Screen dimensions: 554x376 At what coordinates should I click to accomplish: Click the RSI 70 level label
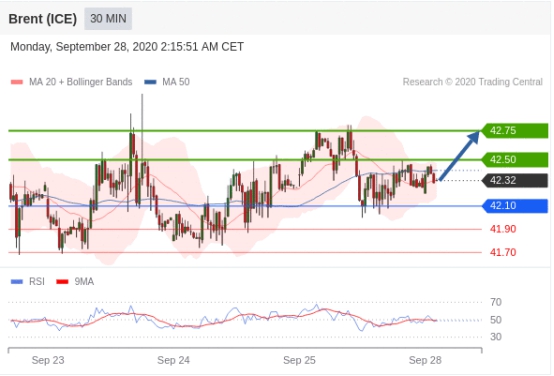[496, 302]
